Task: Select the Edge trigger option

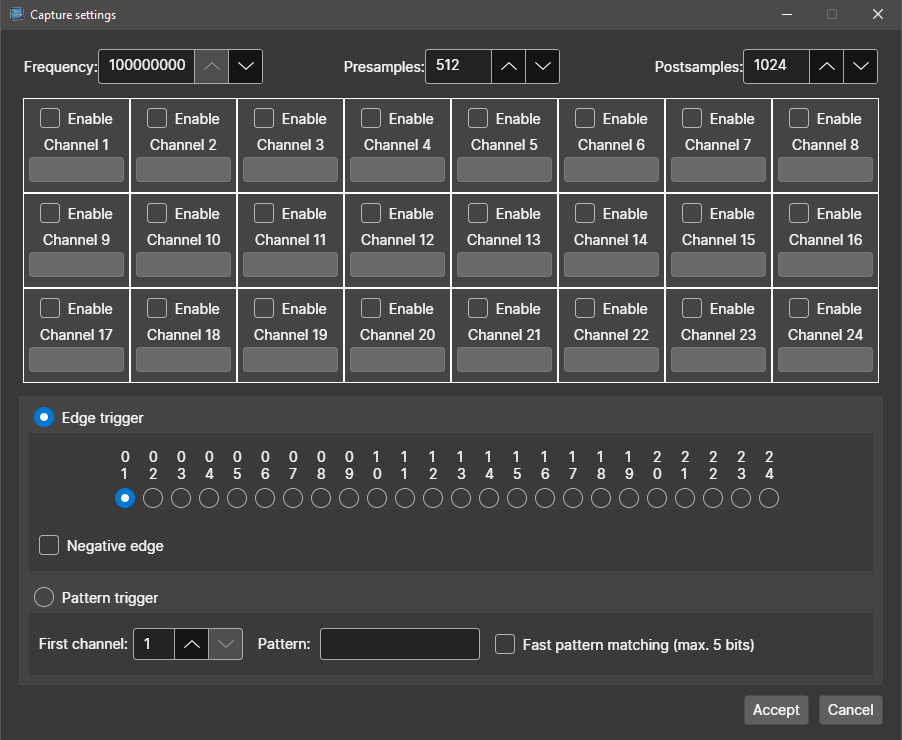Action: pyautogui.click(x=44, y=417)
